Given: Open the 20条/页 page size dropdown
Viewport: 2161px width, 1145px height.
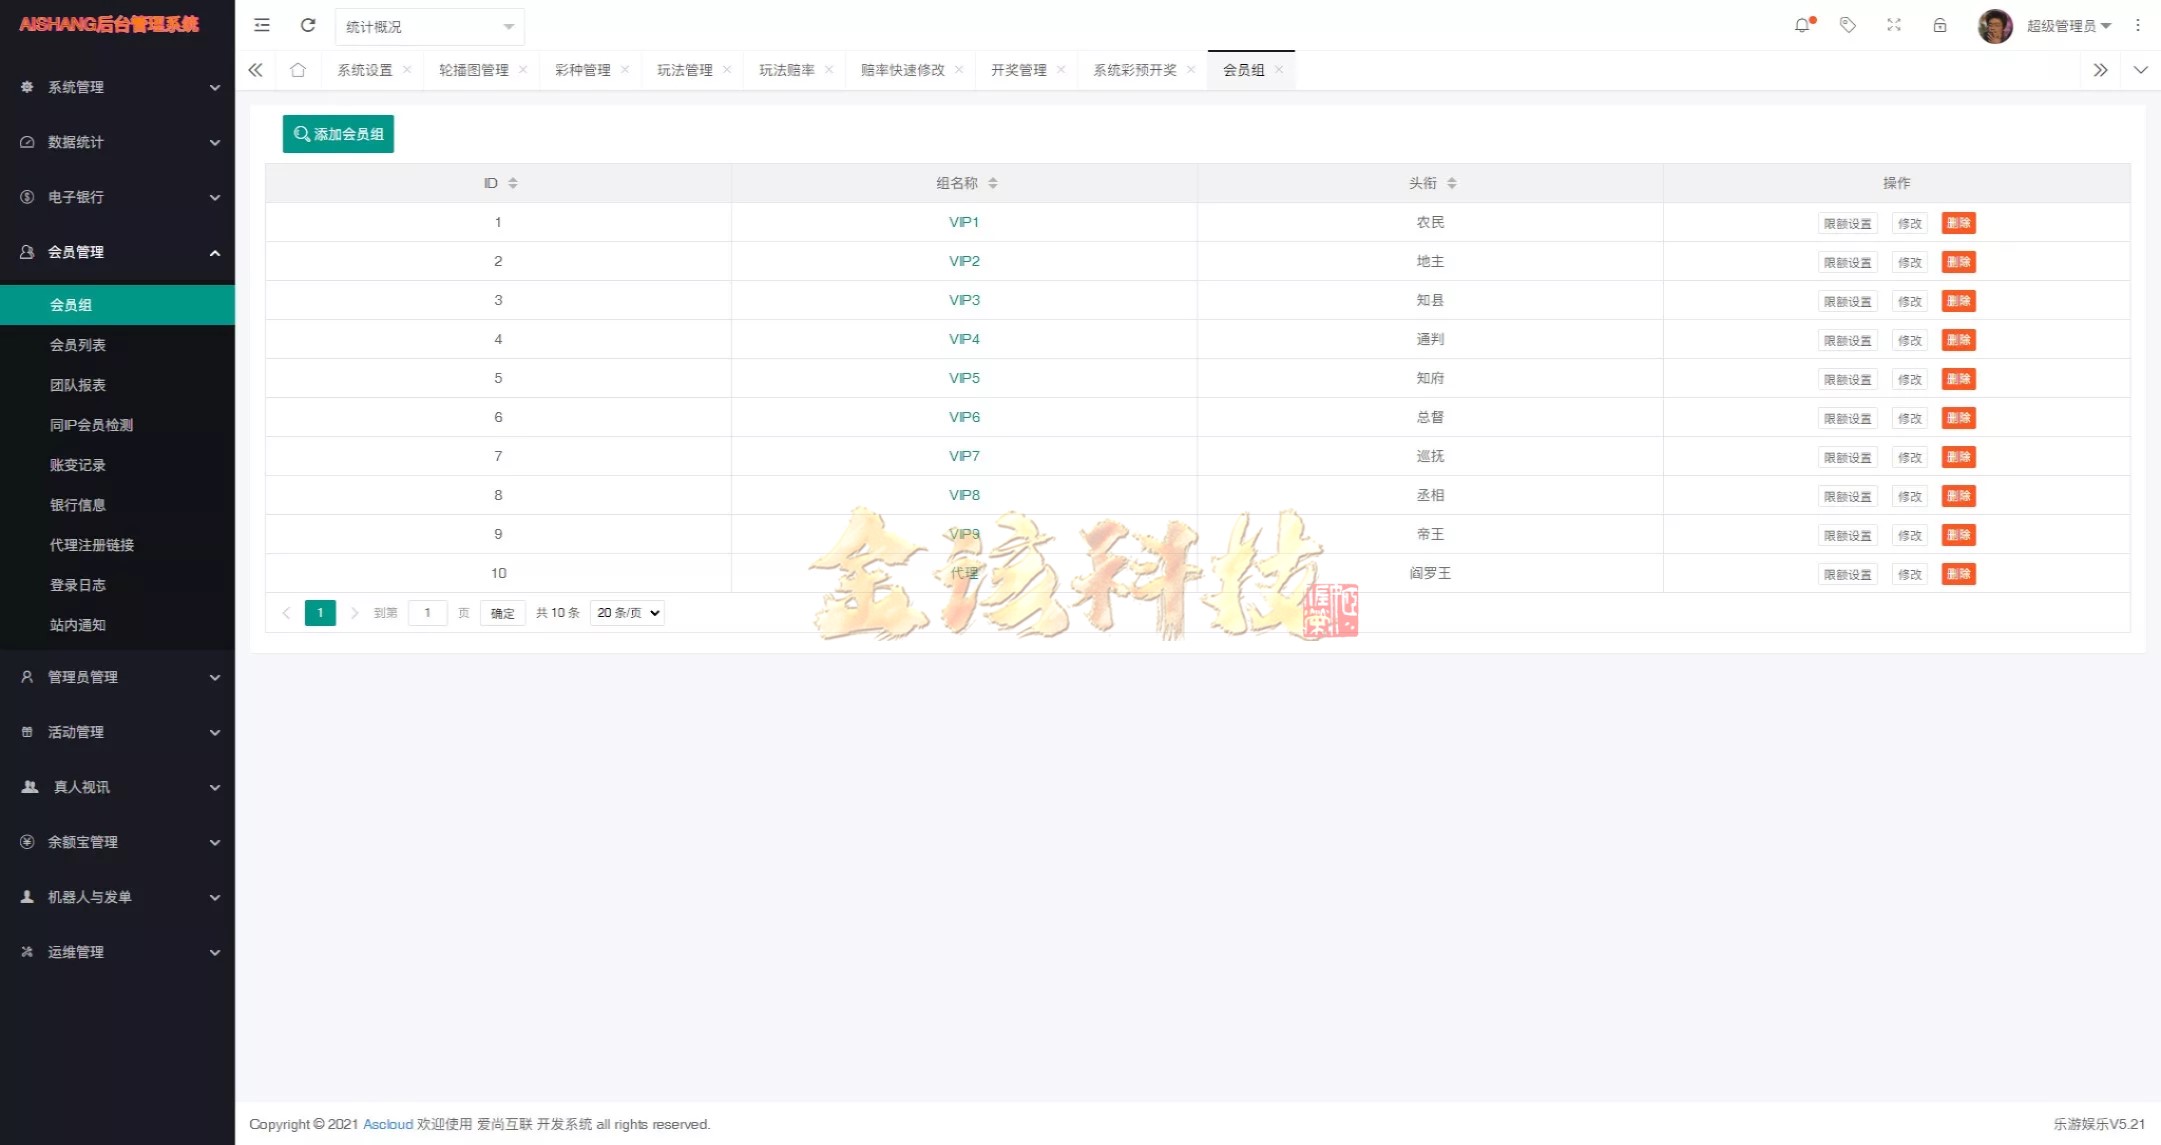Looking at the screenshot, I should [626, 612].
